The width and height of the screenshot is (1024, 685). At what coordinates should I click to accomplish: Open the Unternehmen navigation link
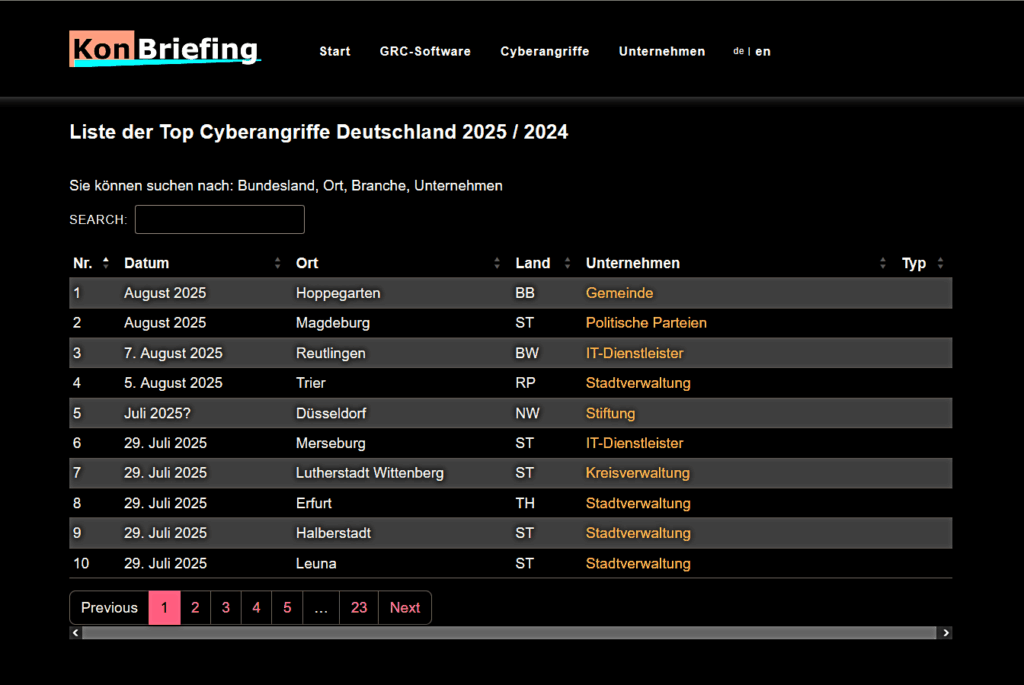tap(662, 51)
